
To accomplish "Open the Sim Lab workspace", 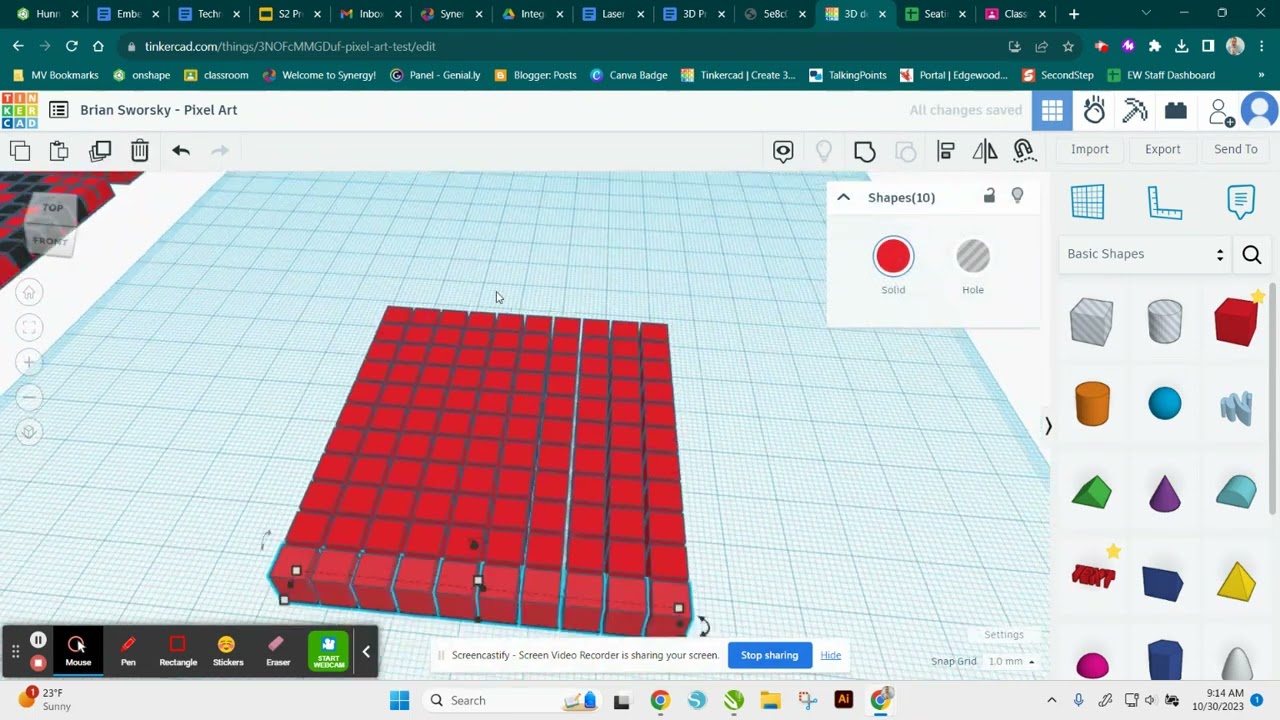I will (x=1094, y=111).
